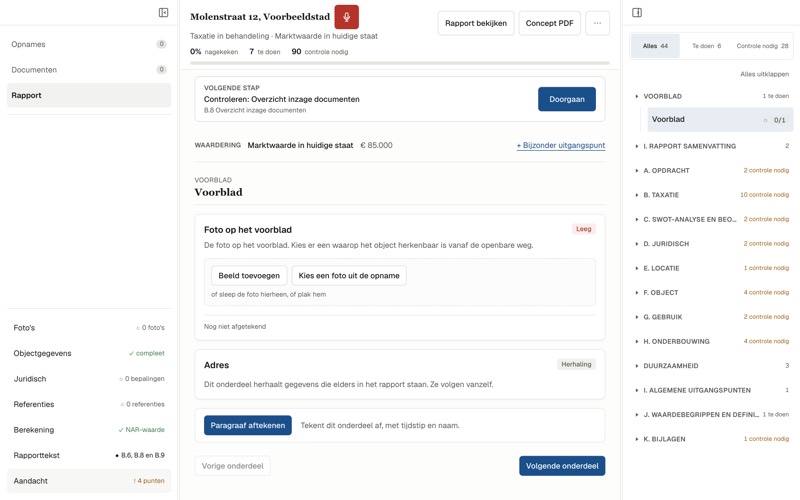Click 'B.8 Overzicht inzage documenten' subtitle
800x500 pixels.
pos(255,110)
